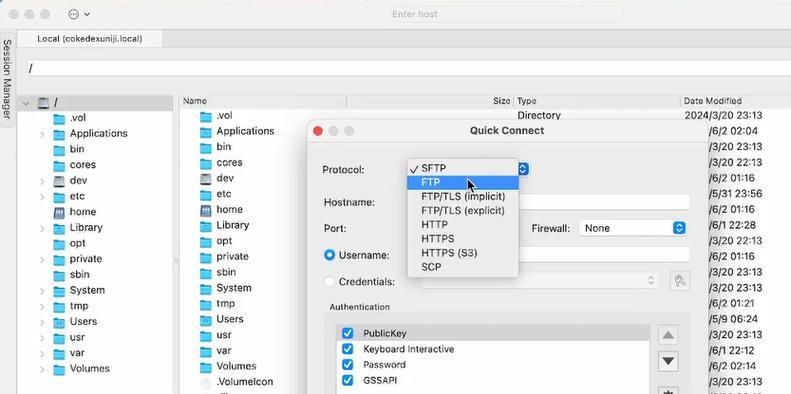
Task: Select home icon in tree
Action: pos(60,212)
